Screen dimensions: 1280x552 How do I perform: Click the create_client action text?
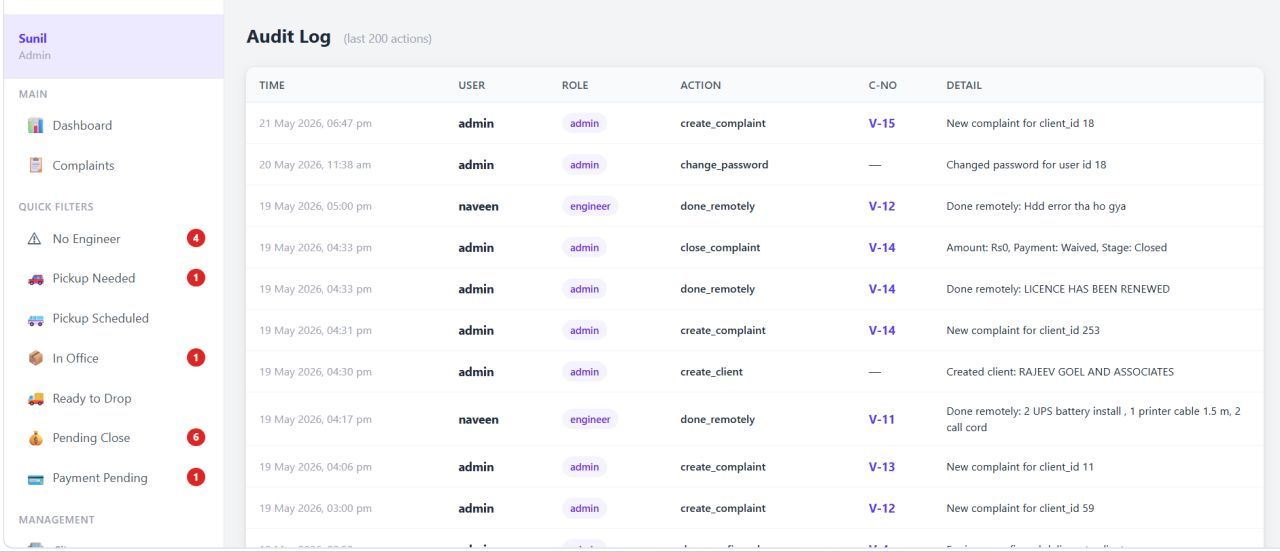pyautogui.click(x=712, y=372)
